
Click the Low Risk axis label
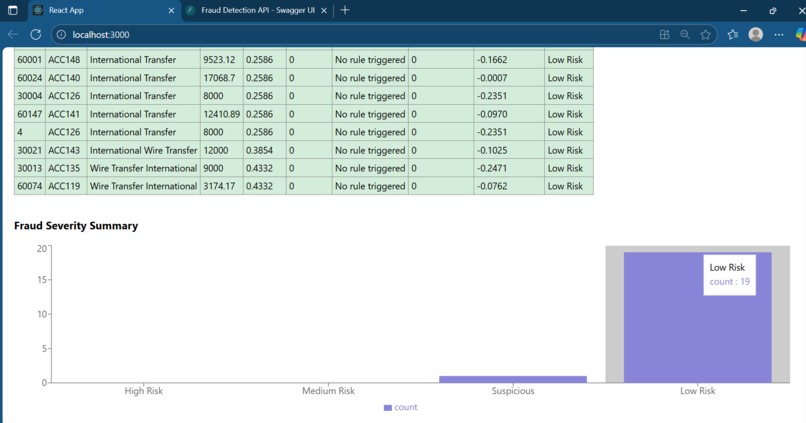(x=698, y=391)
